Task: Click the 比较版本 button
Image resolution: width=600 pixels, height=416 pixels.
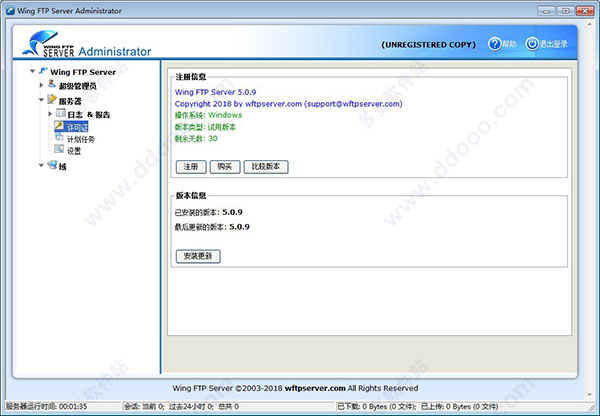Action: [x=266, y=167]
